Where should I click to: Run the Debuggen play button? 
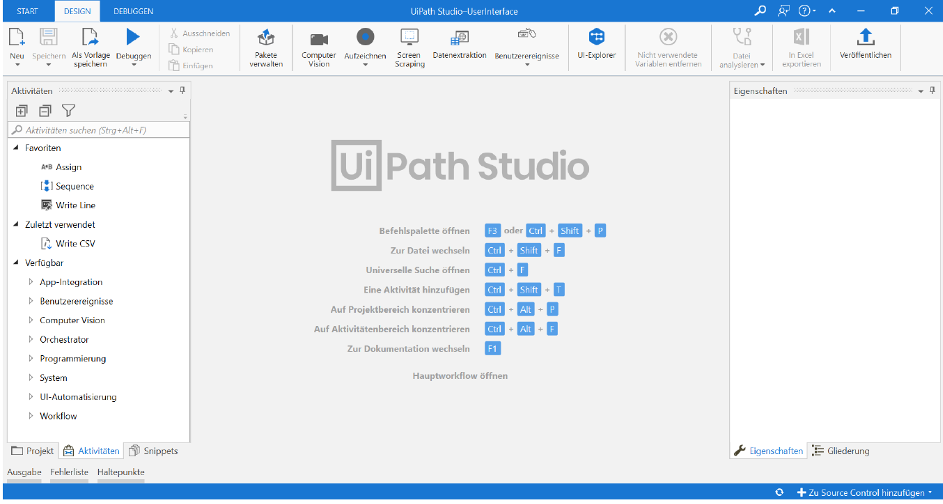point(133,38)
